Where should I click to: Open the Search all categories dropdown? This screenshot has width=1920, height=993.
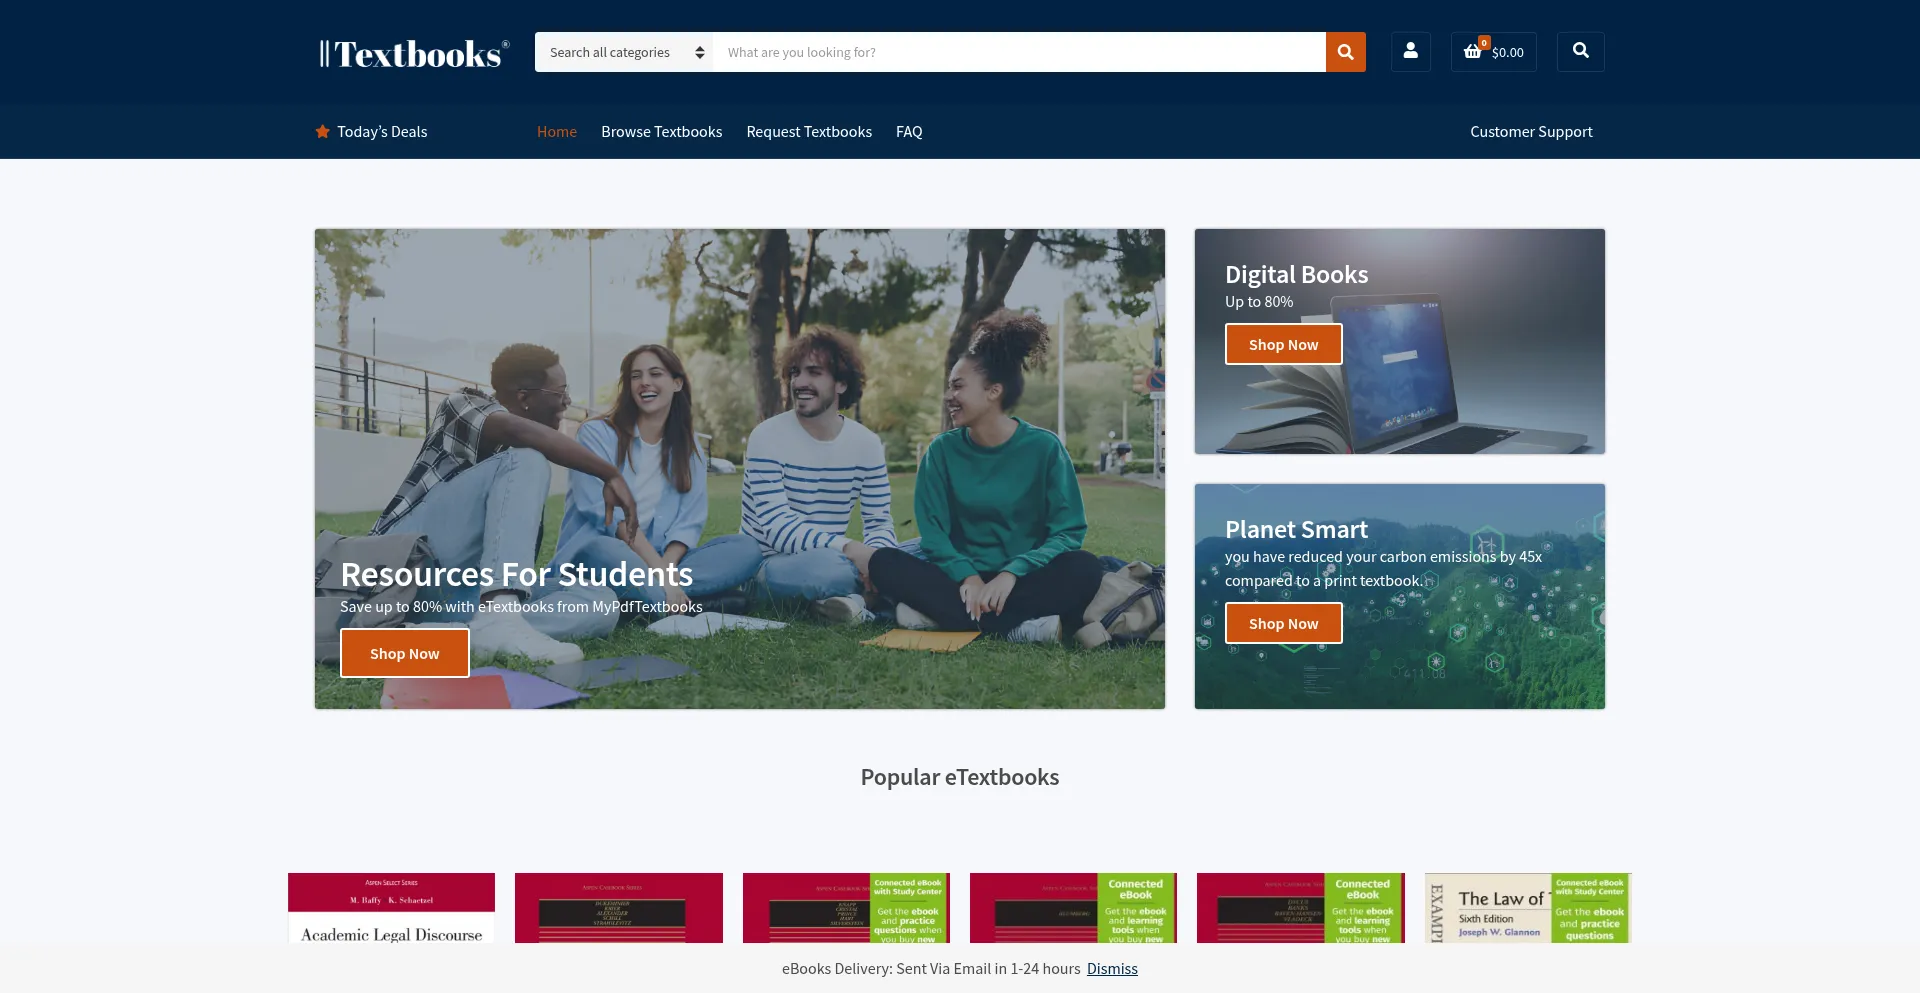click(622, 51)
